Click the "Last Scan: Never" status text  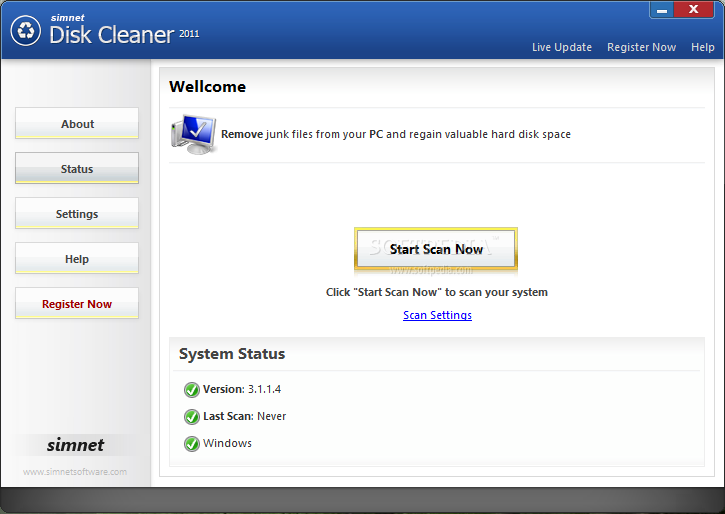pos(245,416)
